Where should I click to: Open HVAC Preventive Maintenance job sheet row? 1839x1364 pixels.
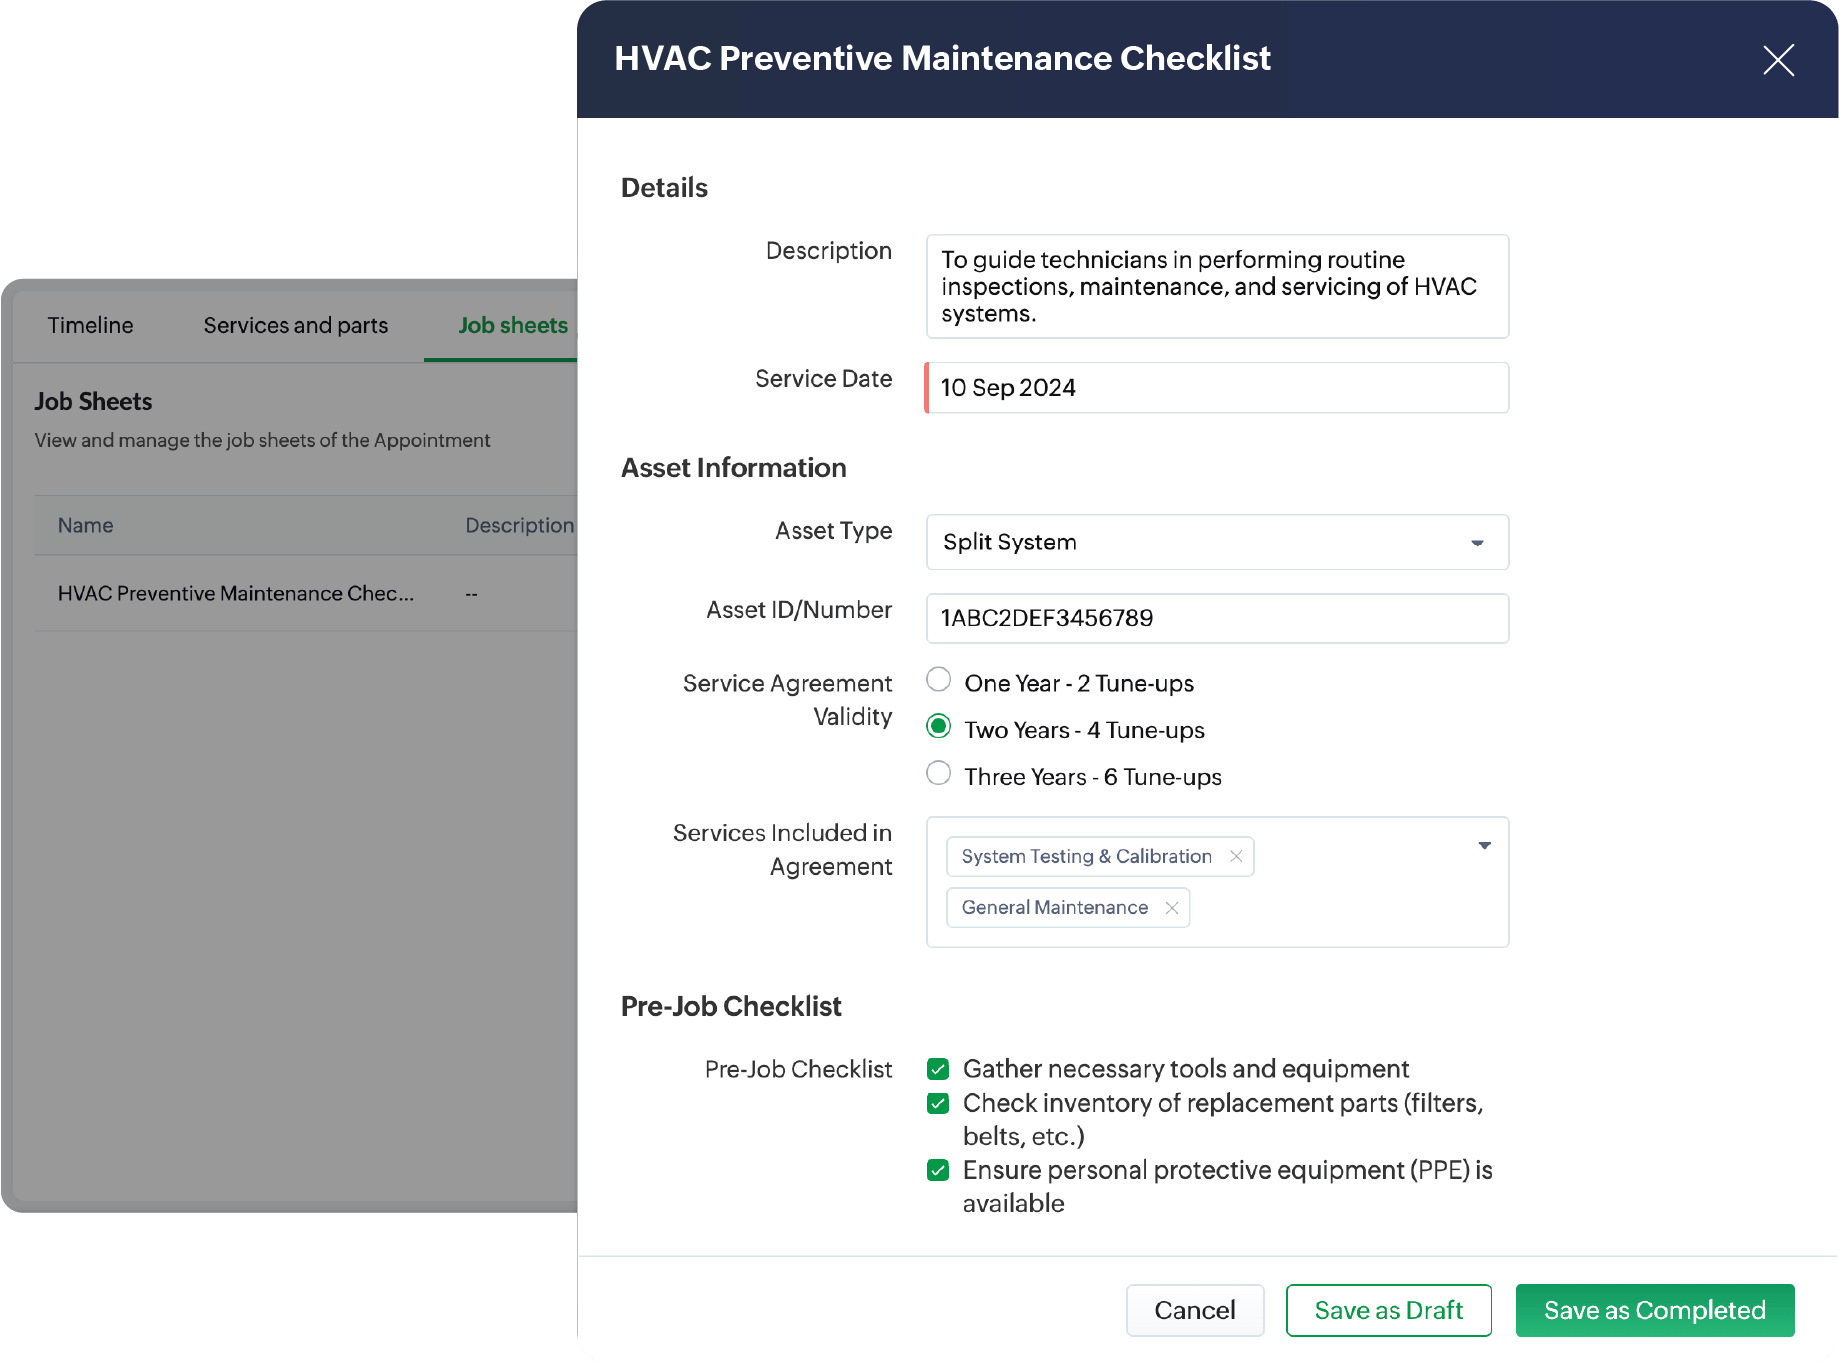236,594
